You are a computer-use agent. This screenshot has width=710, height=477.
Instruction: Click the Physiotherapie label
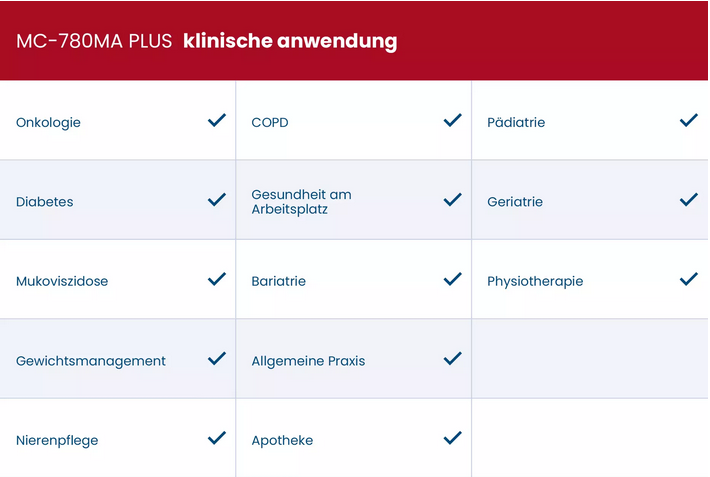tap(535, 281)
